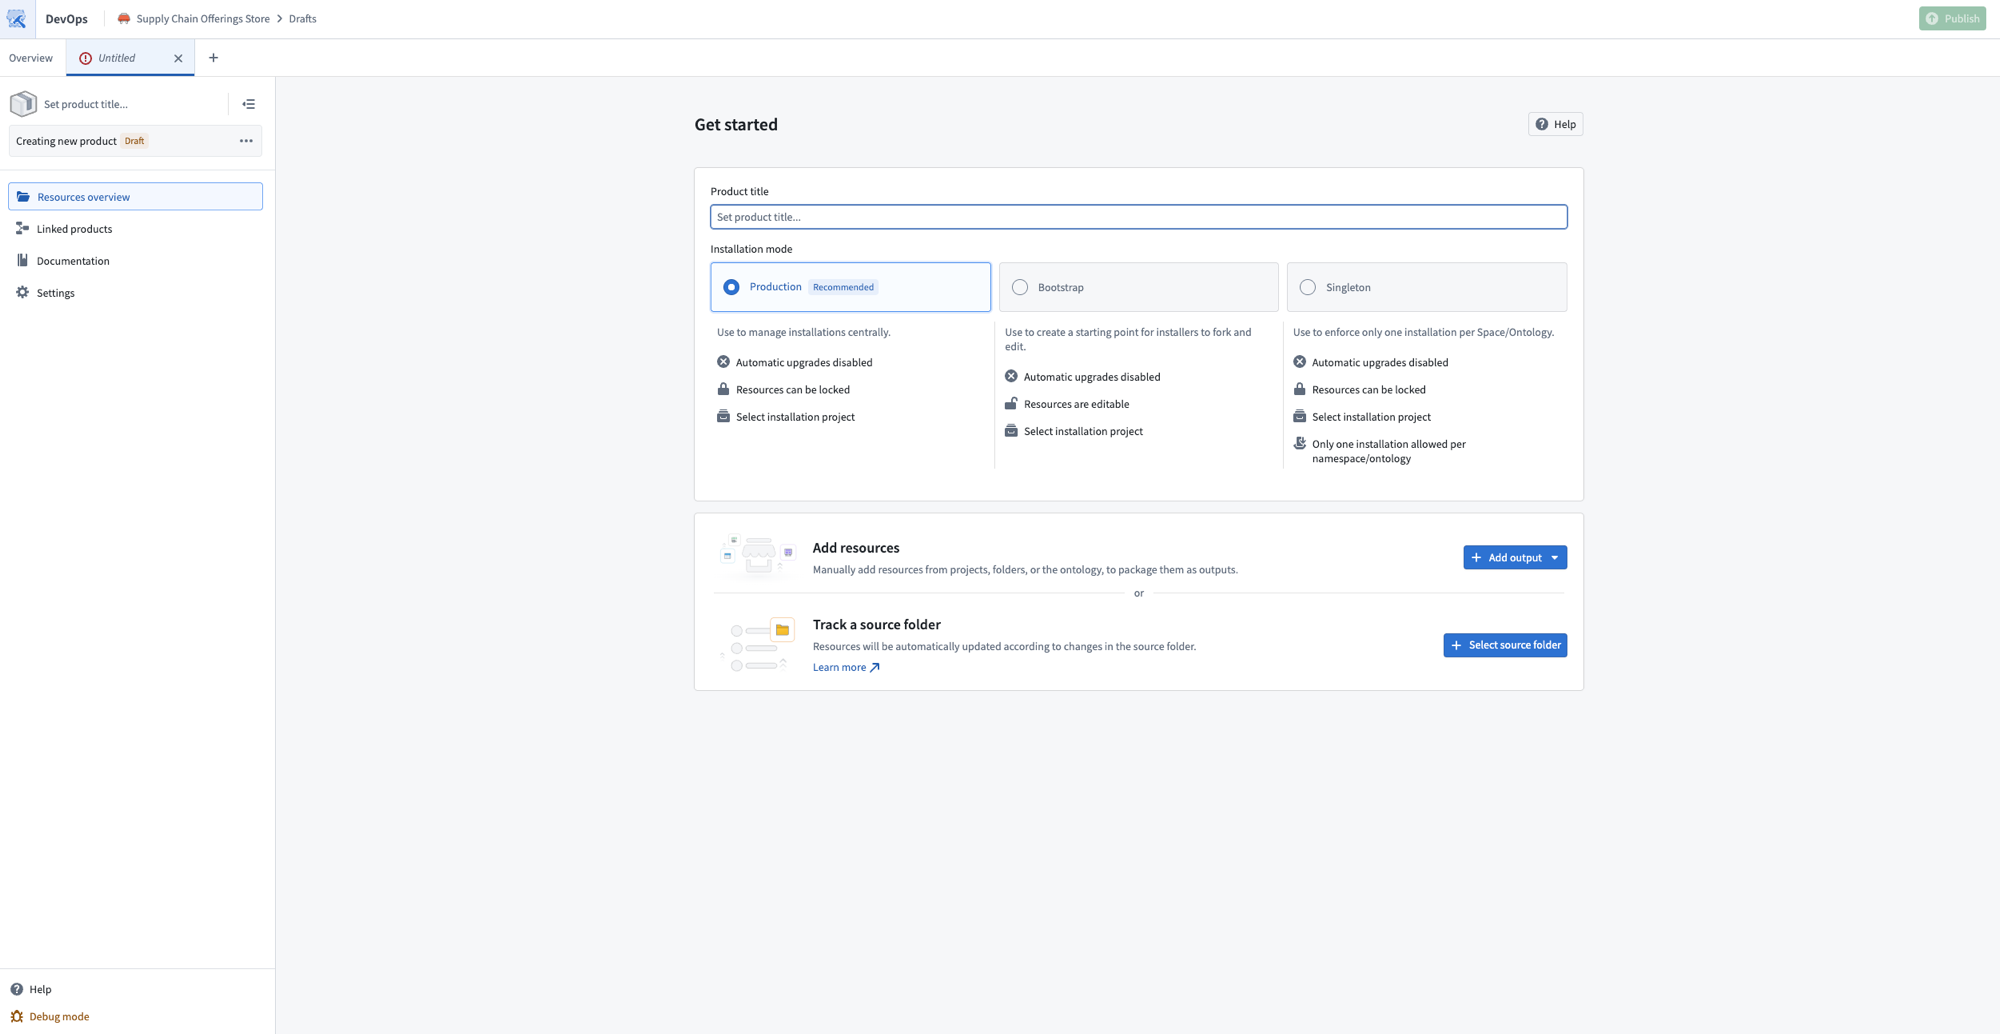Click the Documentation book icon
The width and height of the screenshot is (2000, 1034).
tap(22, 261)
